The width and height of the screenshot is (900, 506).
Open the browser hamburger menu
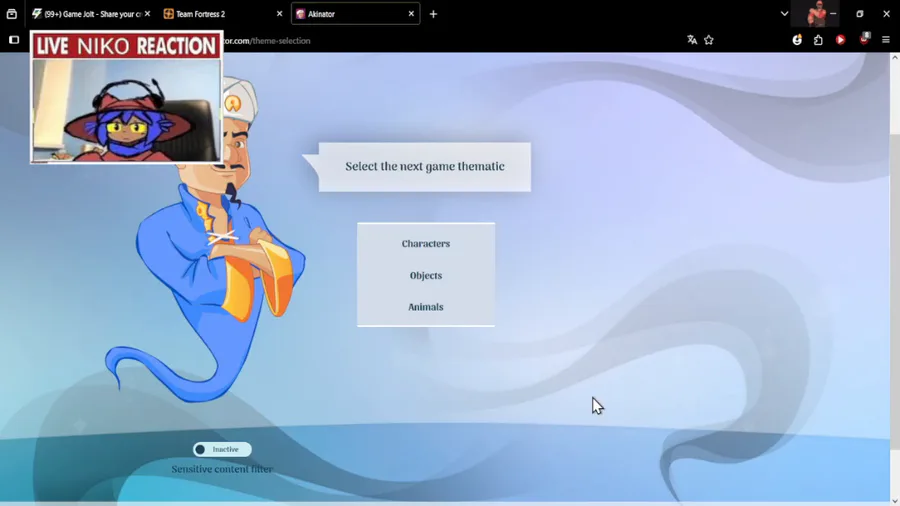click(x=886, y=40)
